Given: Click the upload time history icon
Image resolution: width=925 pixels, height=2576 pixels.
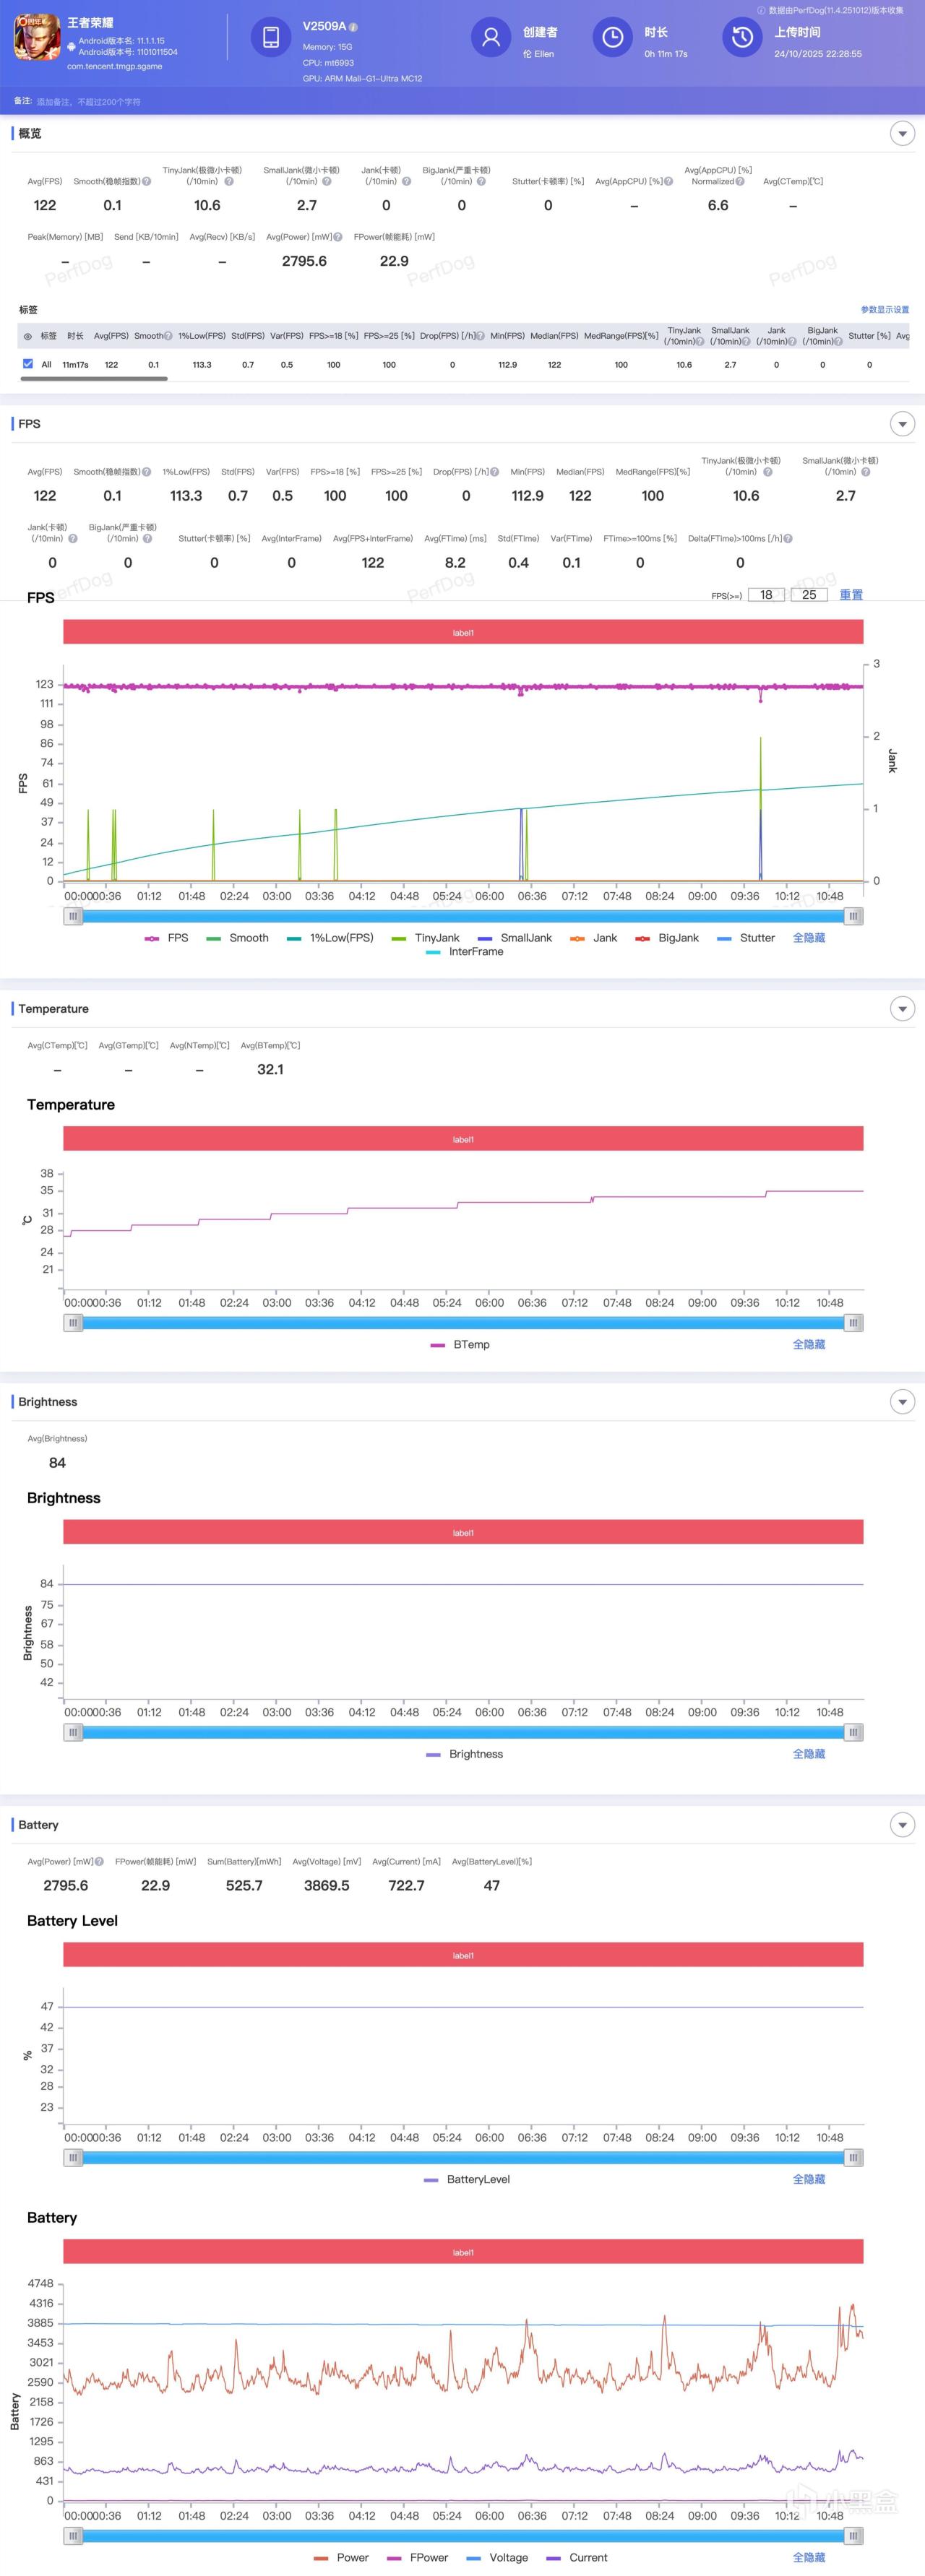Looking at the screenshot, I should (742, 38).
